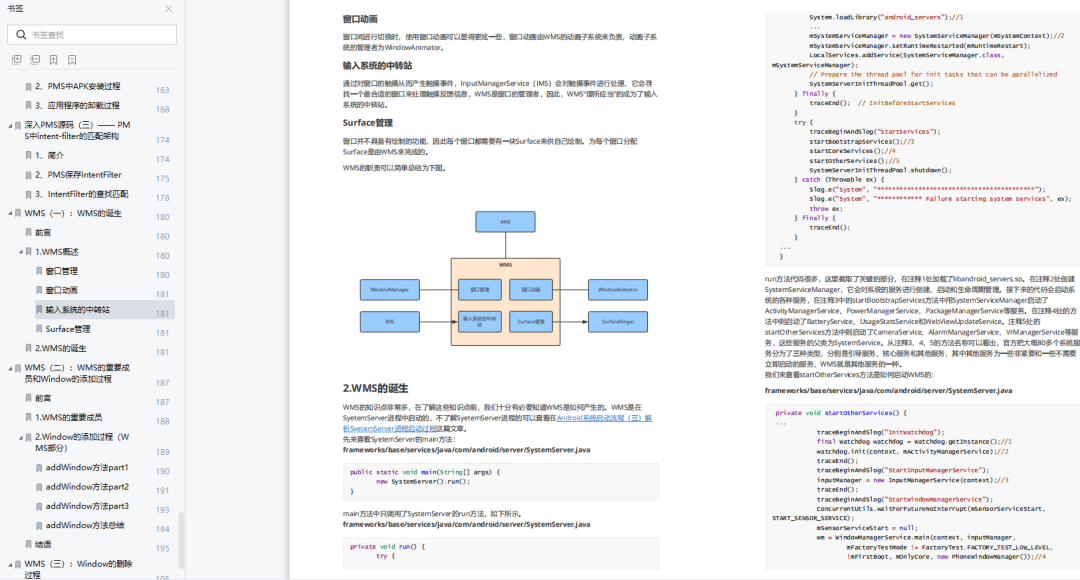Collapse the WMS（二） bookmark group

tap(10, 368)
